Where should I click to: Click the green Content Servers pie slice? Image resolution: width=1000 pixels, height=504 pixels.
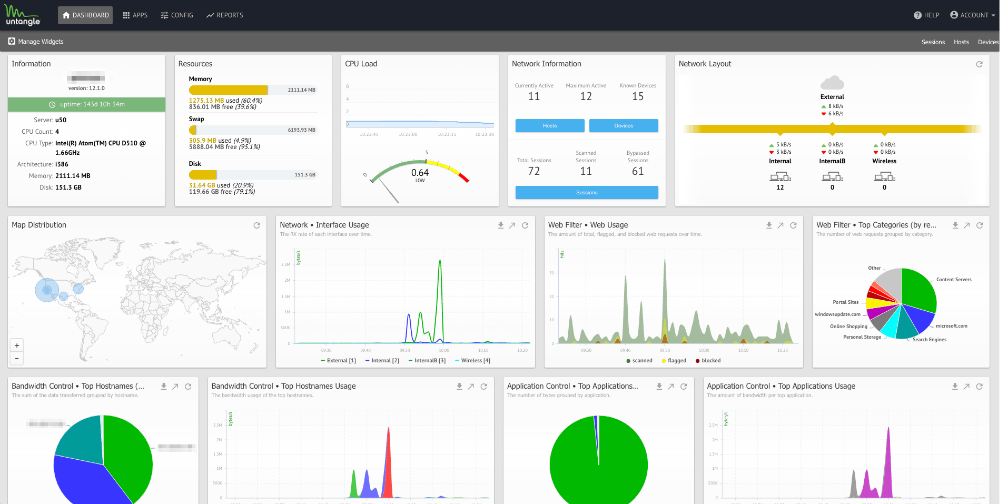coord(920,290)
